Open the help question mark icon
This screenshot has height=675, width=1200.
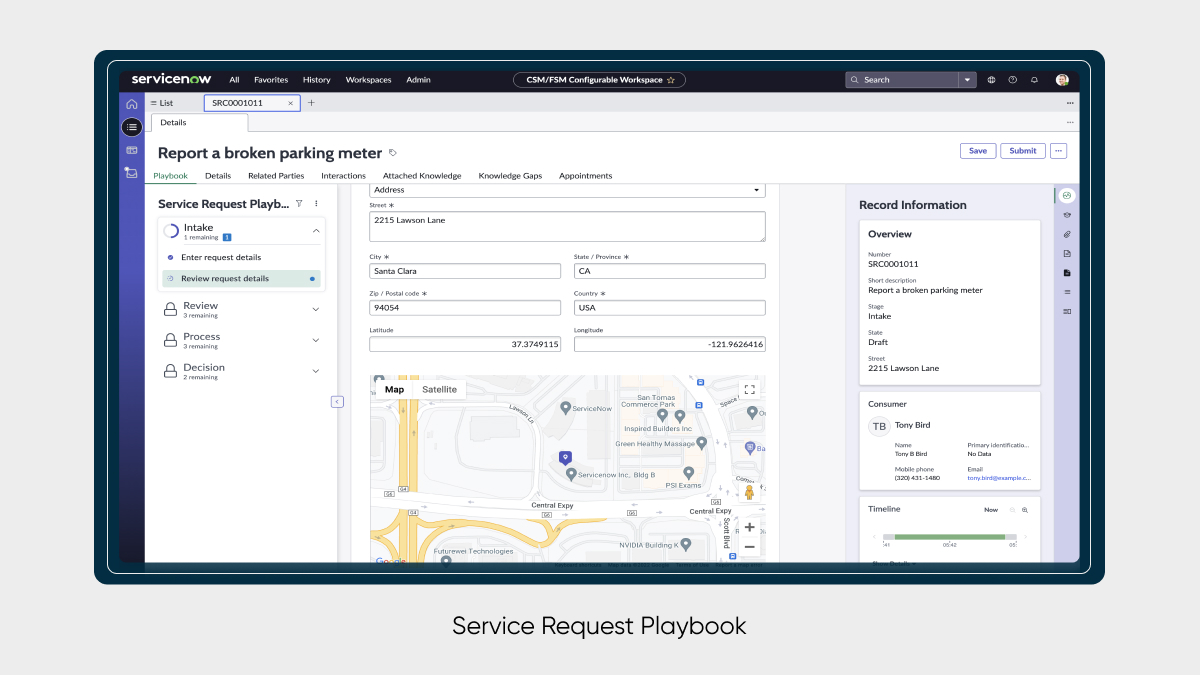coord(1012,80)
